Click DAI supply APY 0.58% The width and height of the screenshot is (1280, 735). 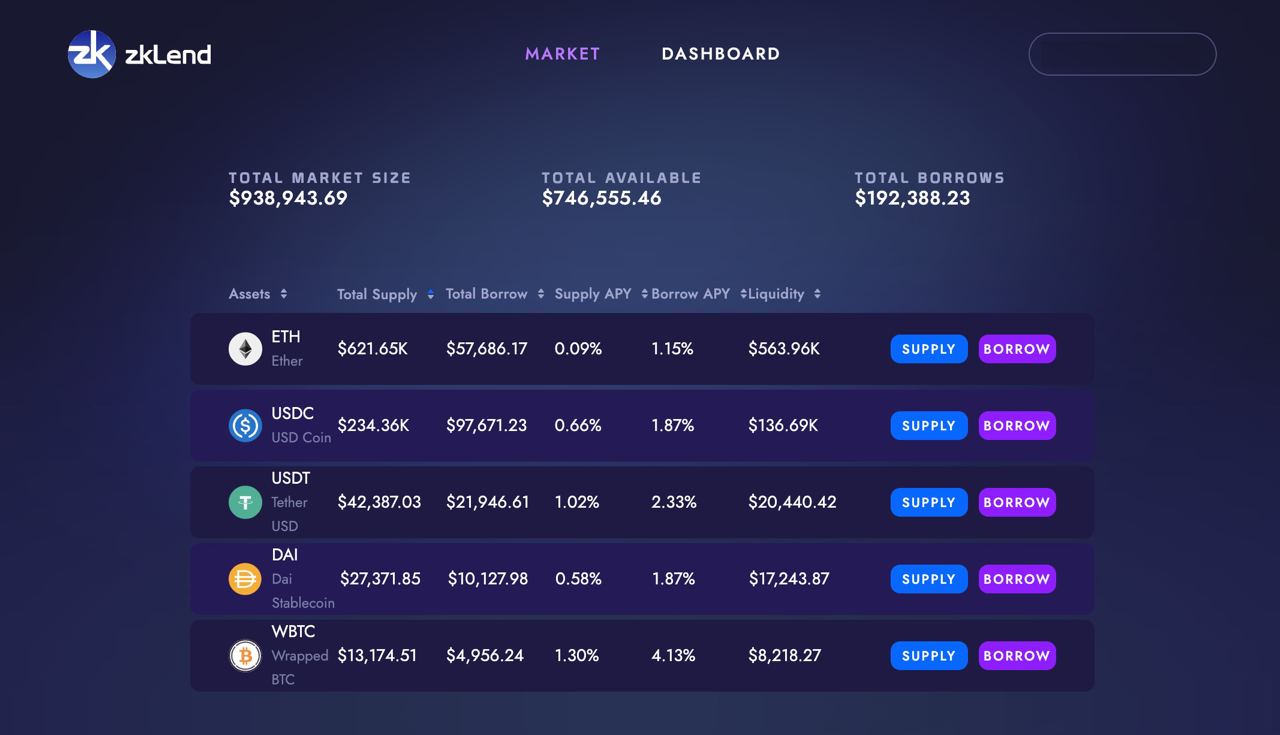click(x=578, y=578)
